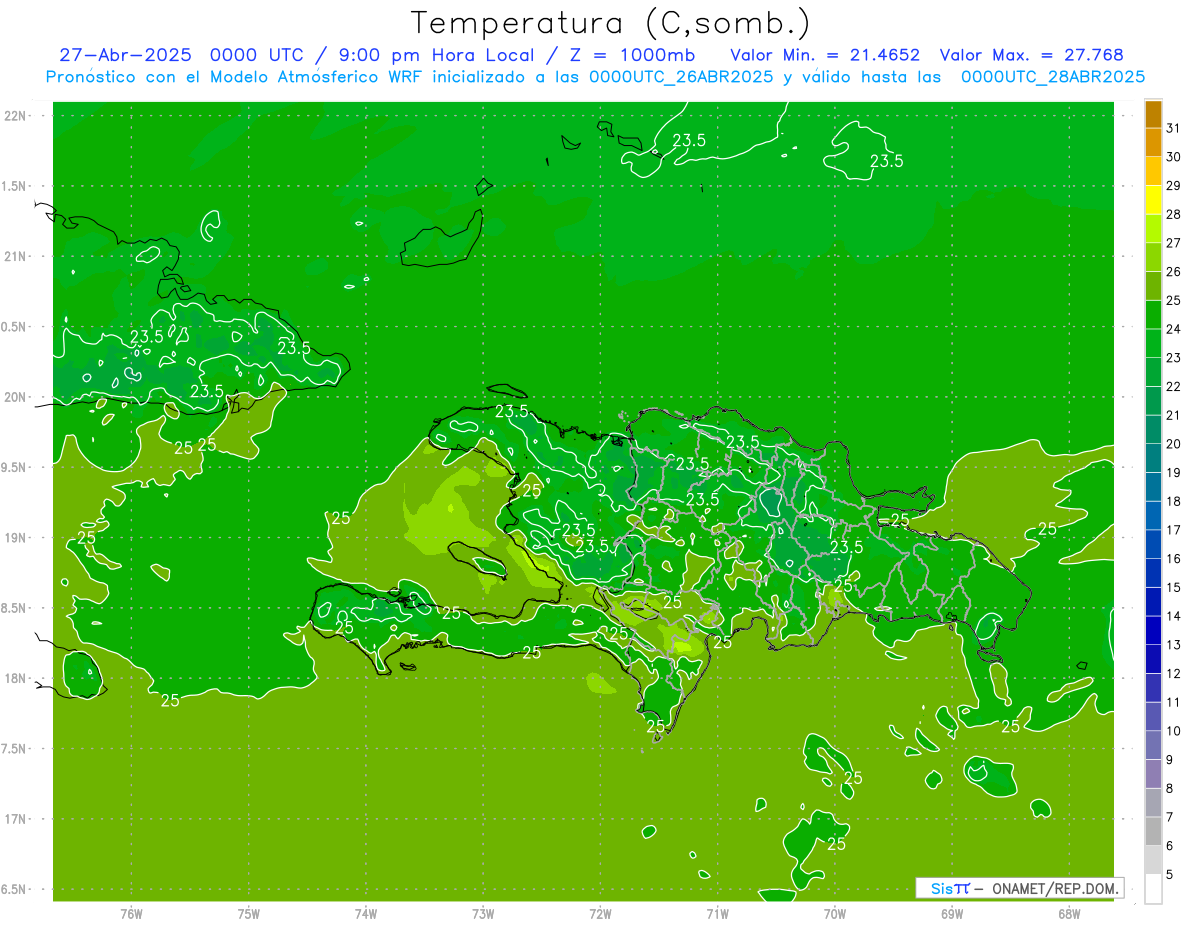Image resolution: width=1200 pixels, height=927 pixels.
Task: Pick the yellow swatch between 28 and 29
Action: [x=1153, y=200]
